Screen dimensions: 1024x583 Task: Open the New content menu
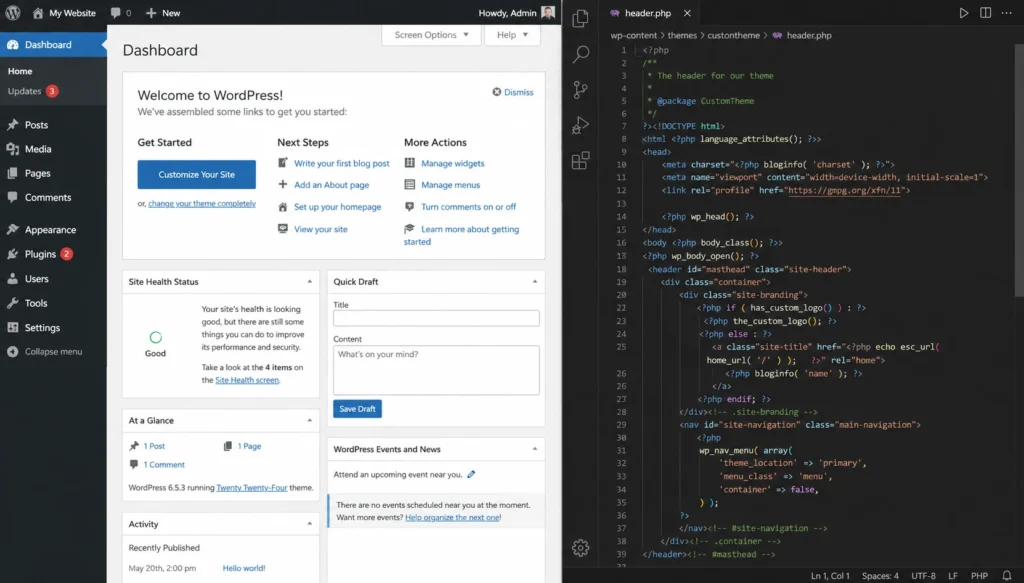(163, 13)
